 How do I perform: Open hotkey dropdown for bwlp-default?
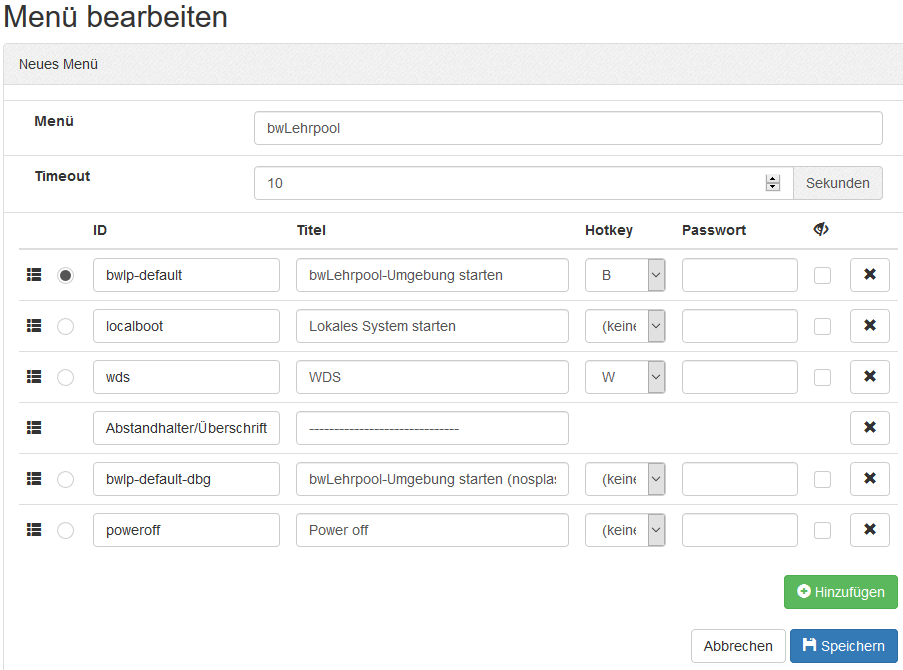(625, 275)
